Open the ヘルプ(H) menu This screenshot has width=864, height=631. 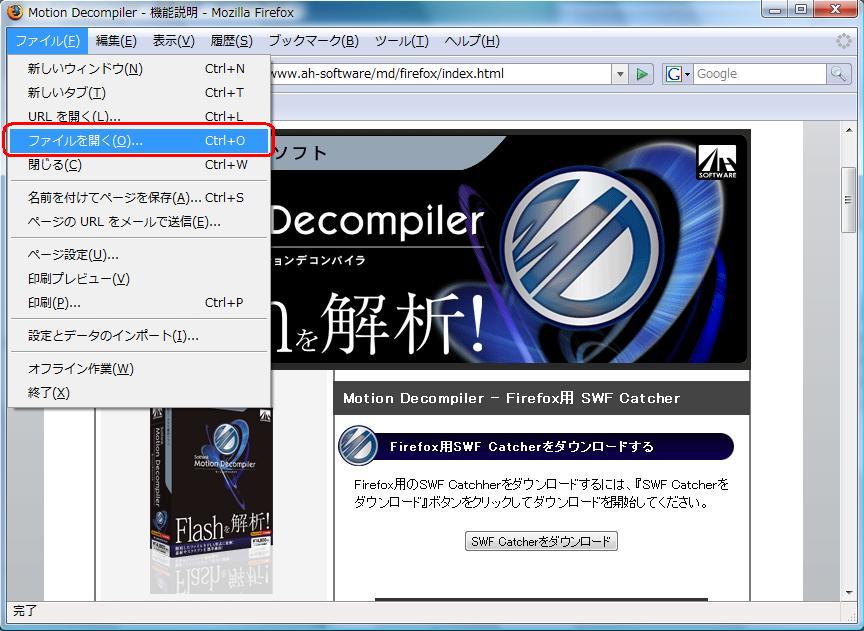point(472,41)
